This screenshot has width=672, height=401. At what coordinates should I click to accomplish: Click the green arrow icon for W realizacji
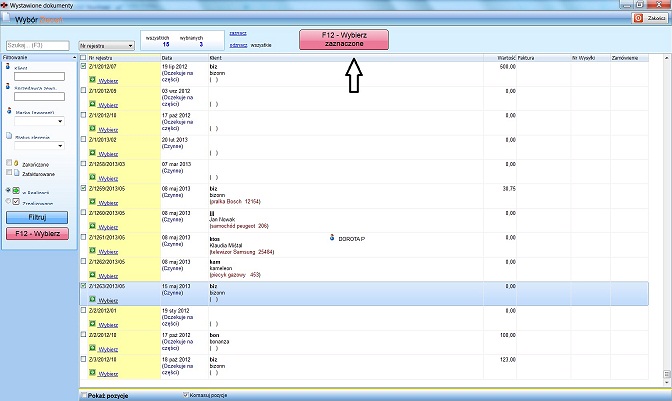click(x=16, y=190)
